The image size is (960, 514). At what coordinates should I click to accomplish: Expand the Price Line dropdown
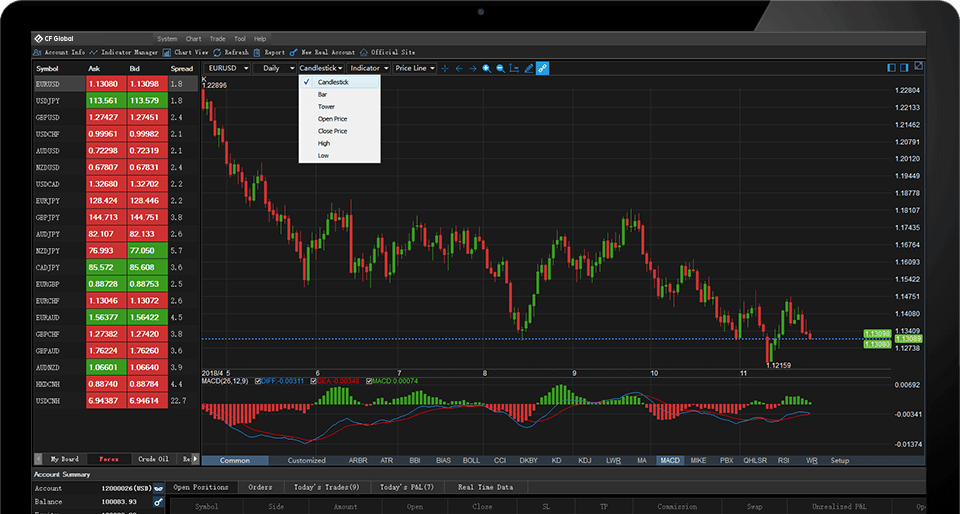point(415,69)
